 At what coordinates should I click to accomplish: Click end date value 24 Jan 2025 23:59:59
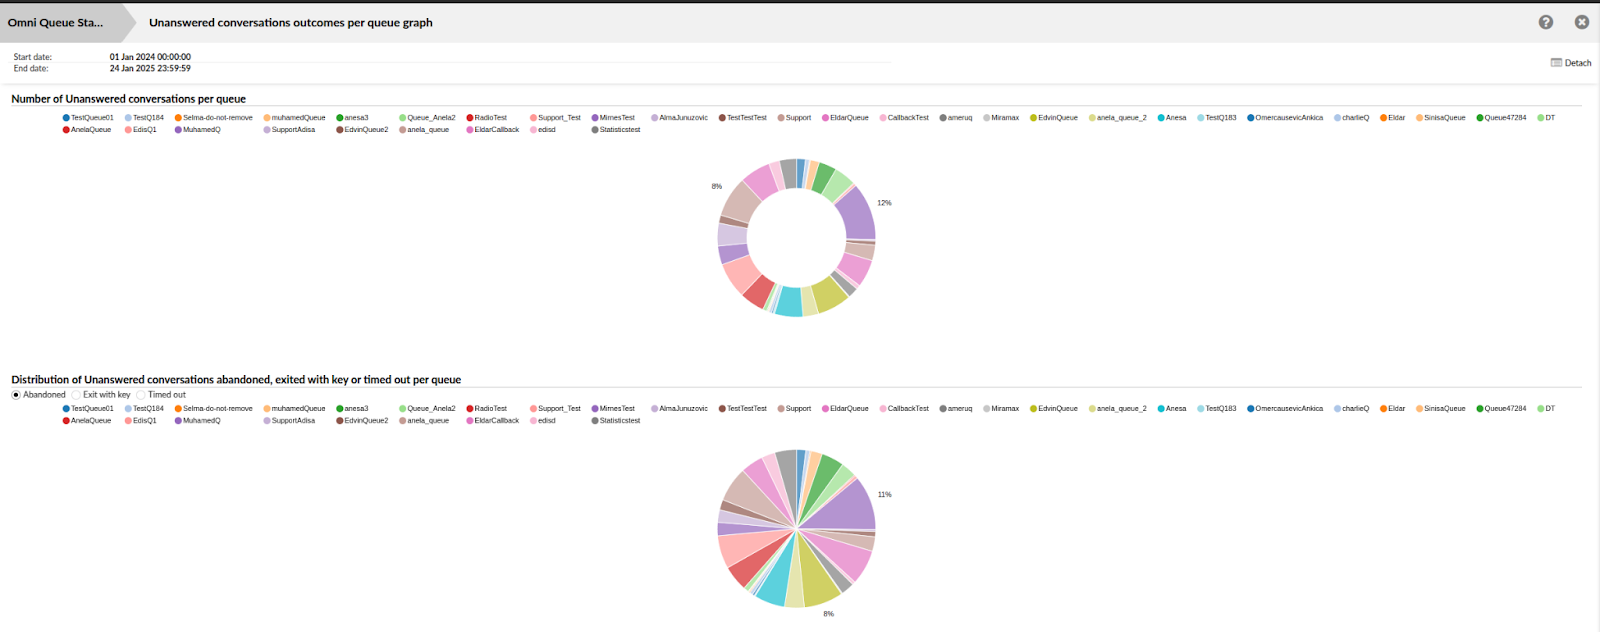point(150,69)
